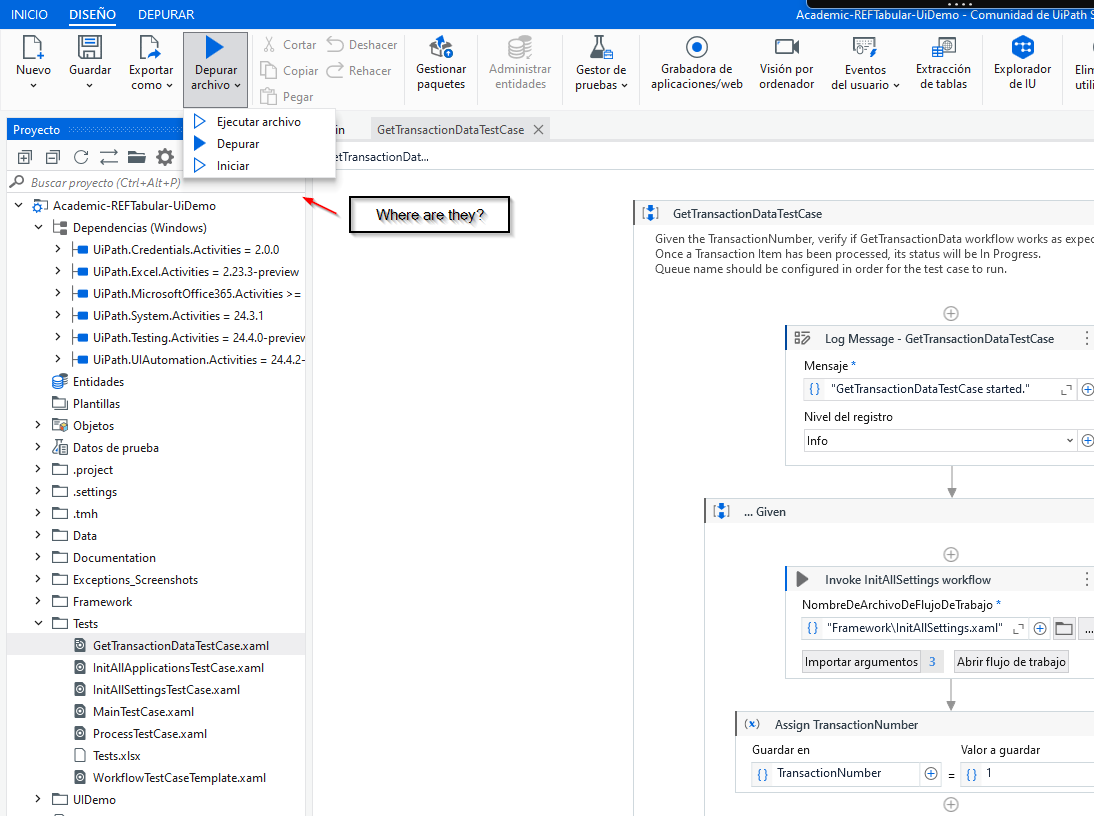The width and height of the screenshot is (1094, 816).
Task: Browse workflow file folder button
Action: click(1064, 628)
